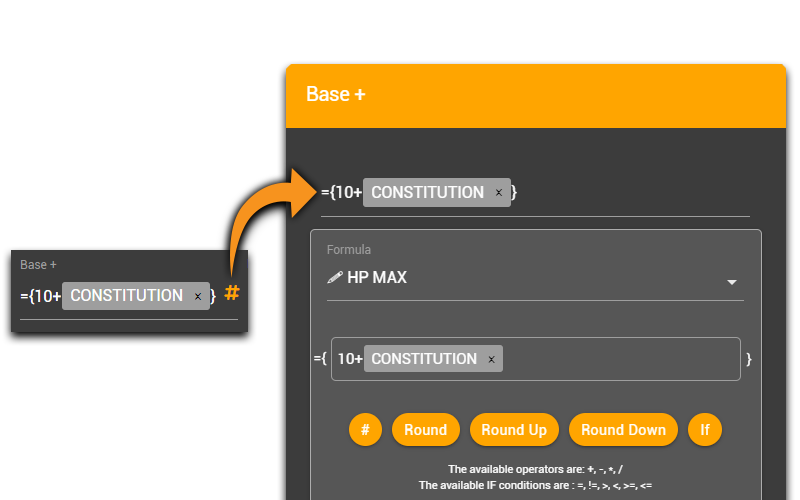Select CONSTITUTION tag on the dialog's top formula line
This screenshot has width=800, height=500.
427,192
